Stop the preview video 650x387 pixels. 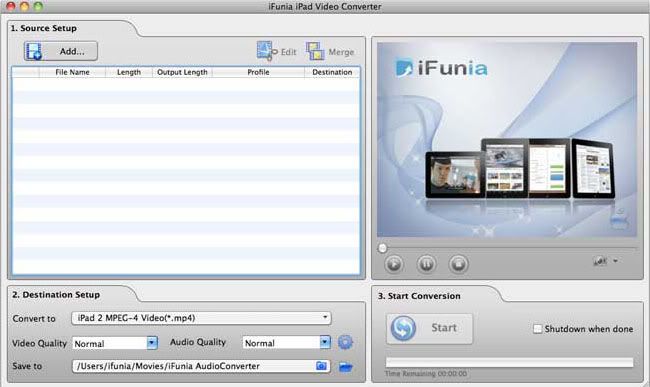[458, 264]
